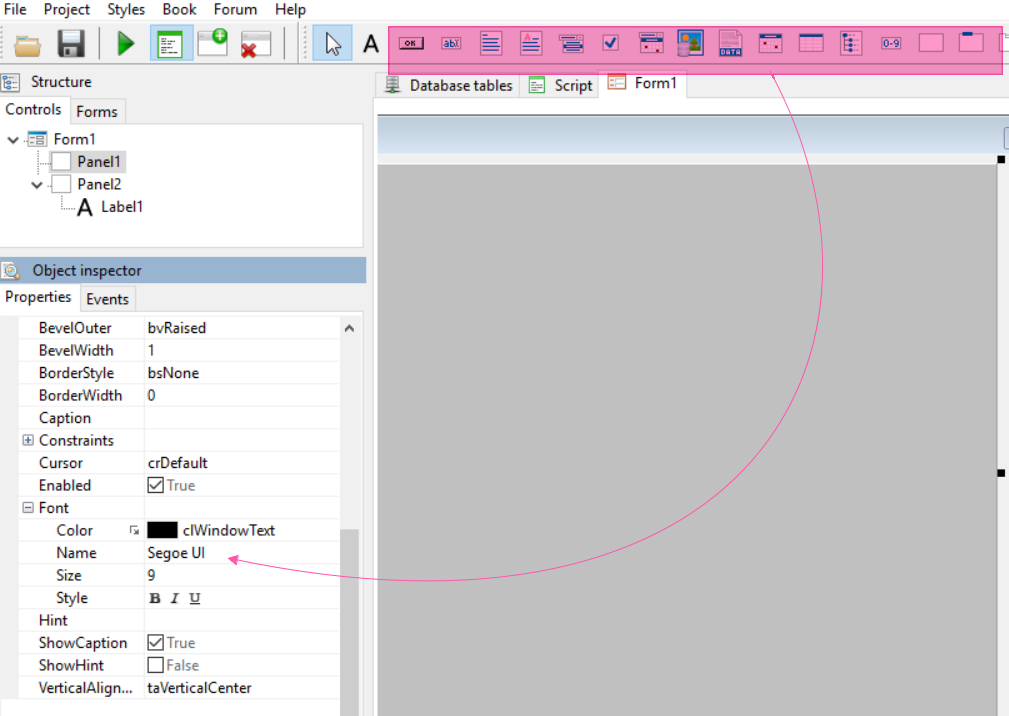This screenshot has height=716, width=1009.
Task: Toggle Italic font style button
Action: click(x=174, y=598)
